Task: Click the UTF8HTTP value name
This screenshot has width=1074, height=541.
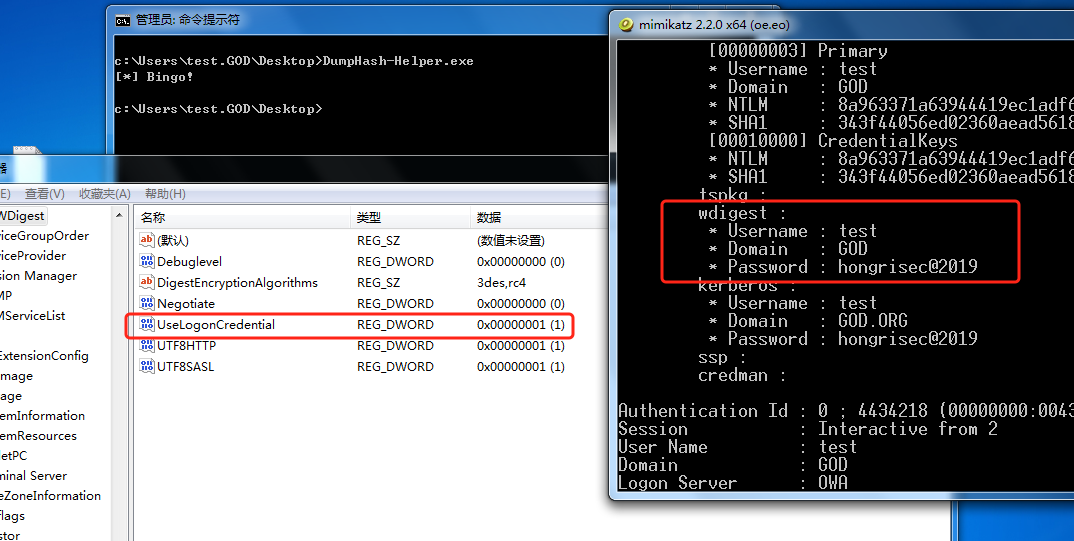Action: point(186,346)
